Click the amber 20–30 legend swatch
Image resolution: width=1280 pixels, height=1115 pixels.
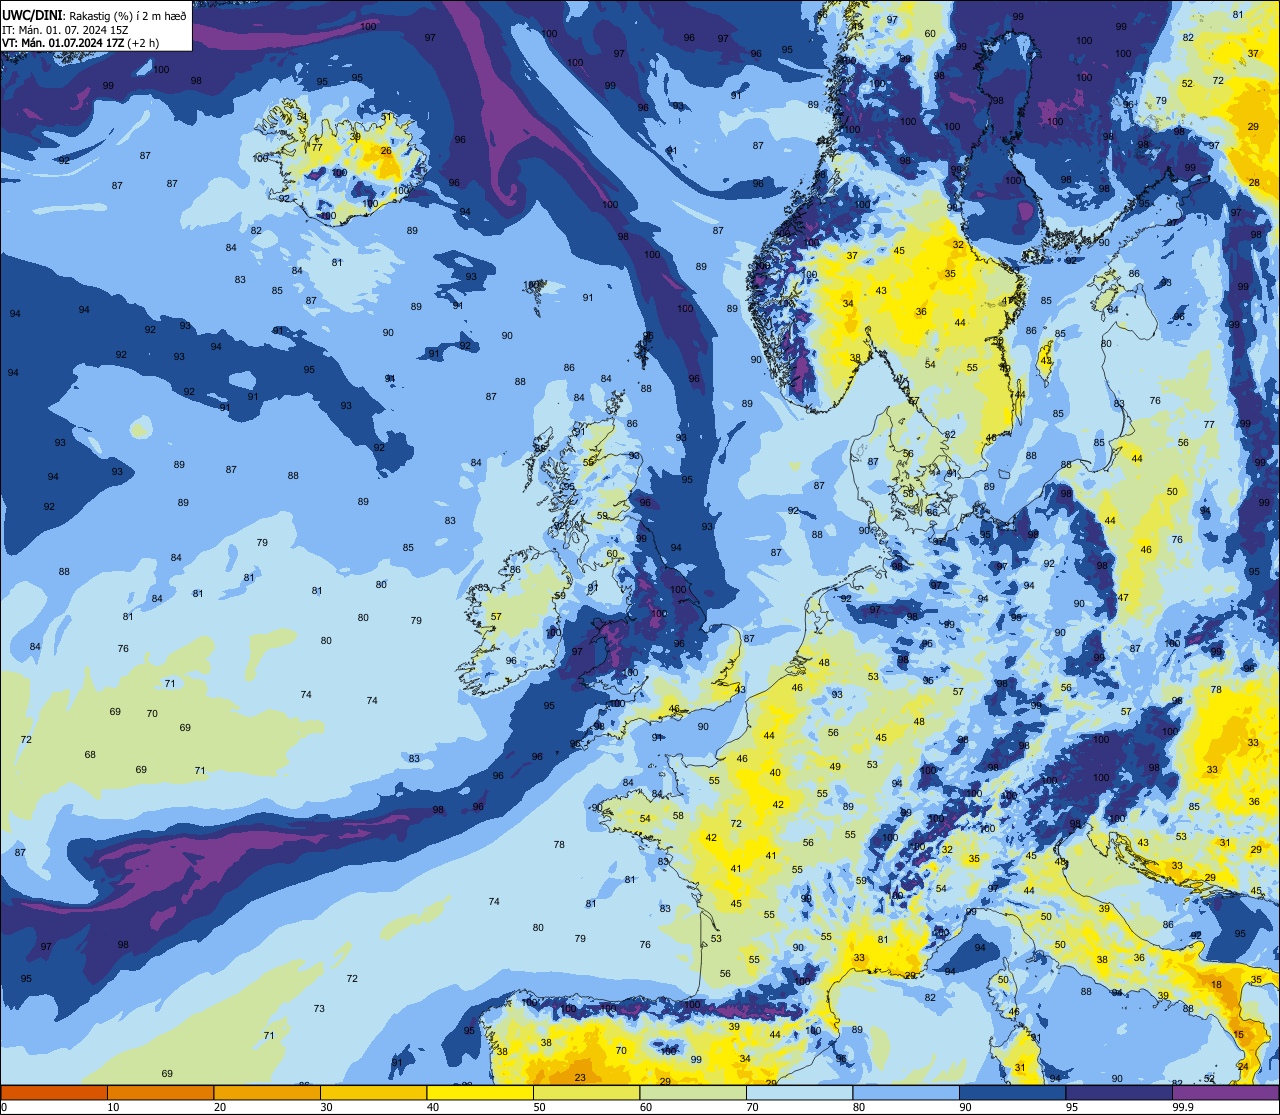(x=267, y=1092)
